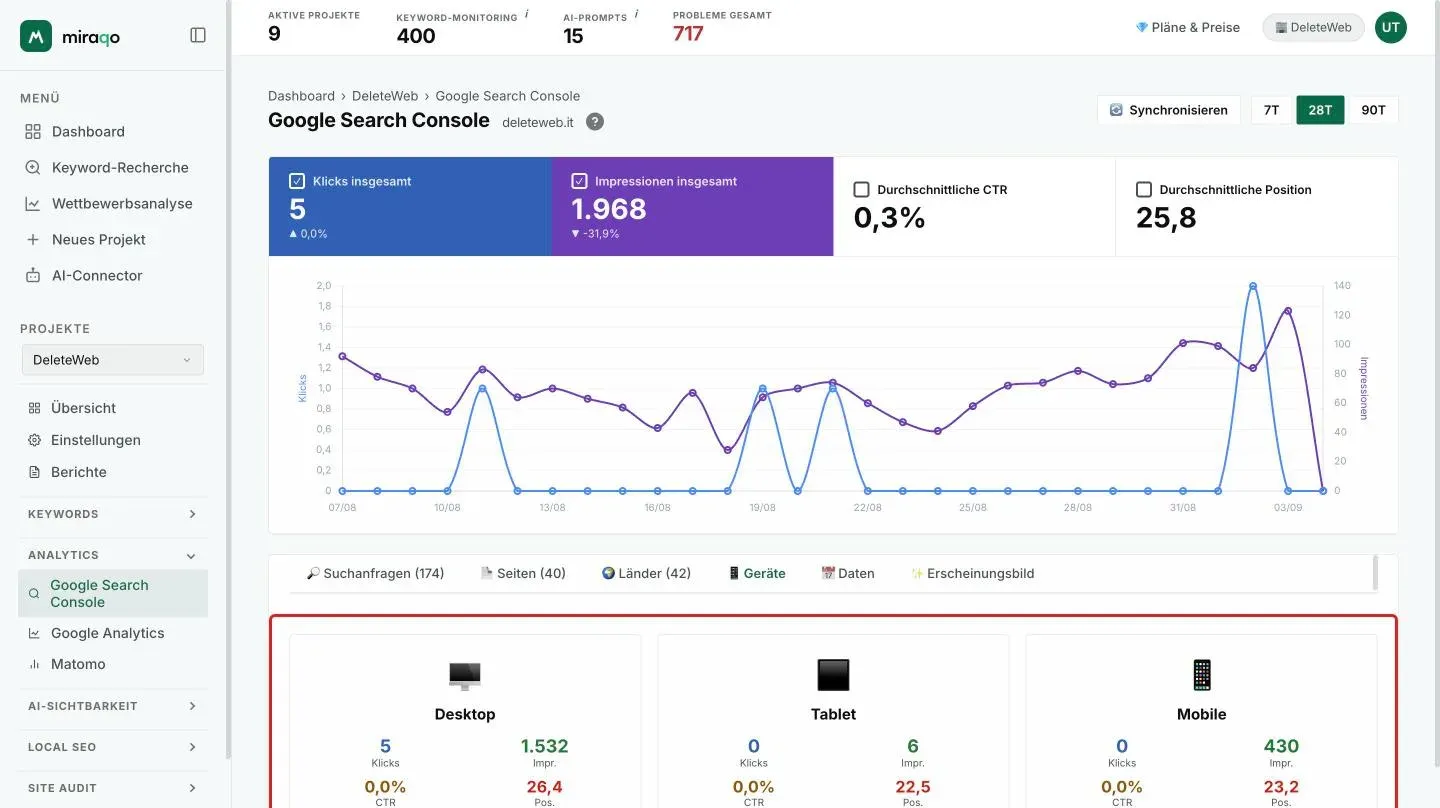Click the sync icon in Synchronisieren button
Viewport: 1440px width, 808px height.
coord(1116,110)
